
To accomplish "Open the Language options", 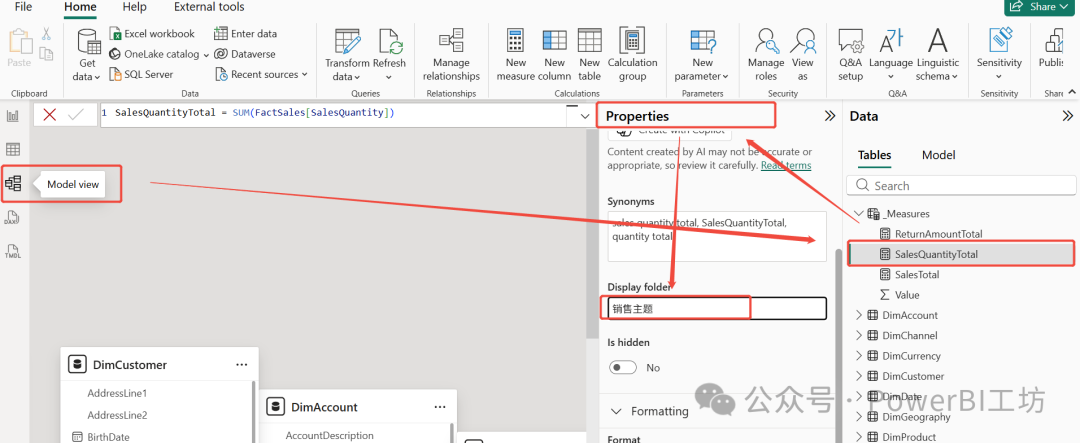I will [x=891, y=55].
